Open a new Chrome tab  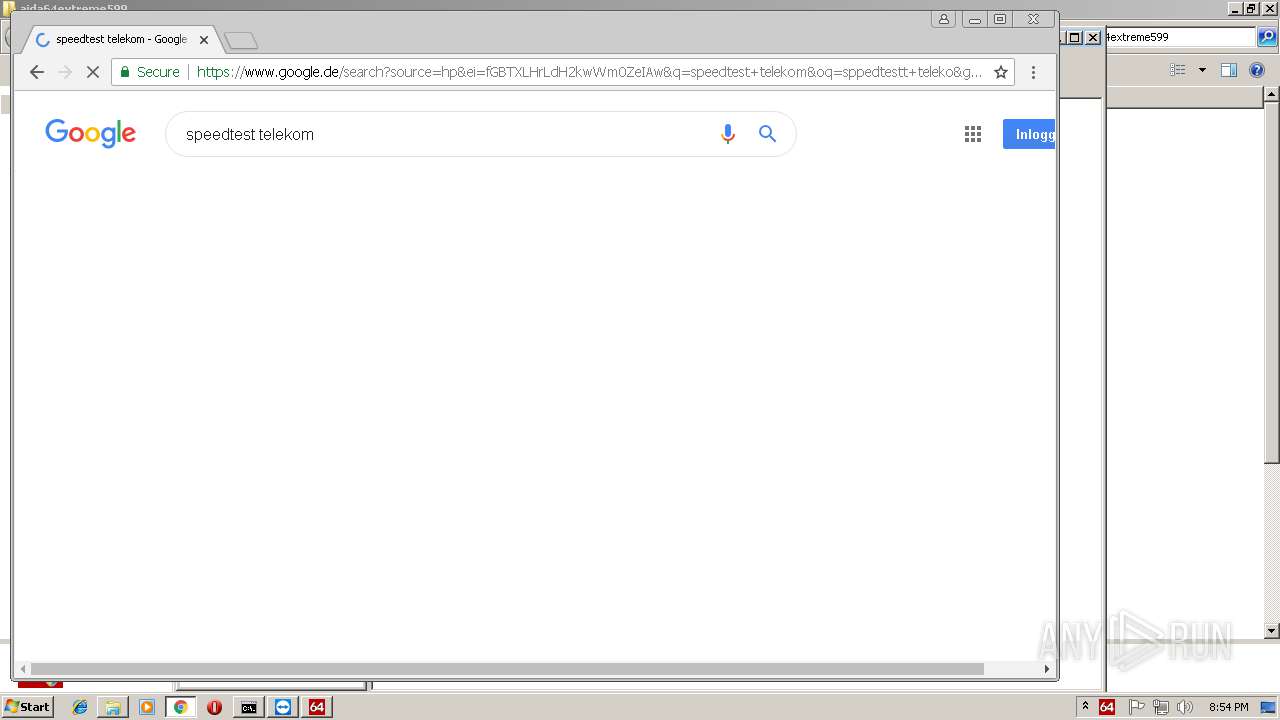pos(241,41)
